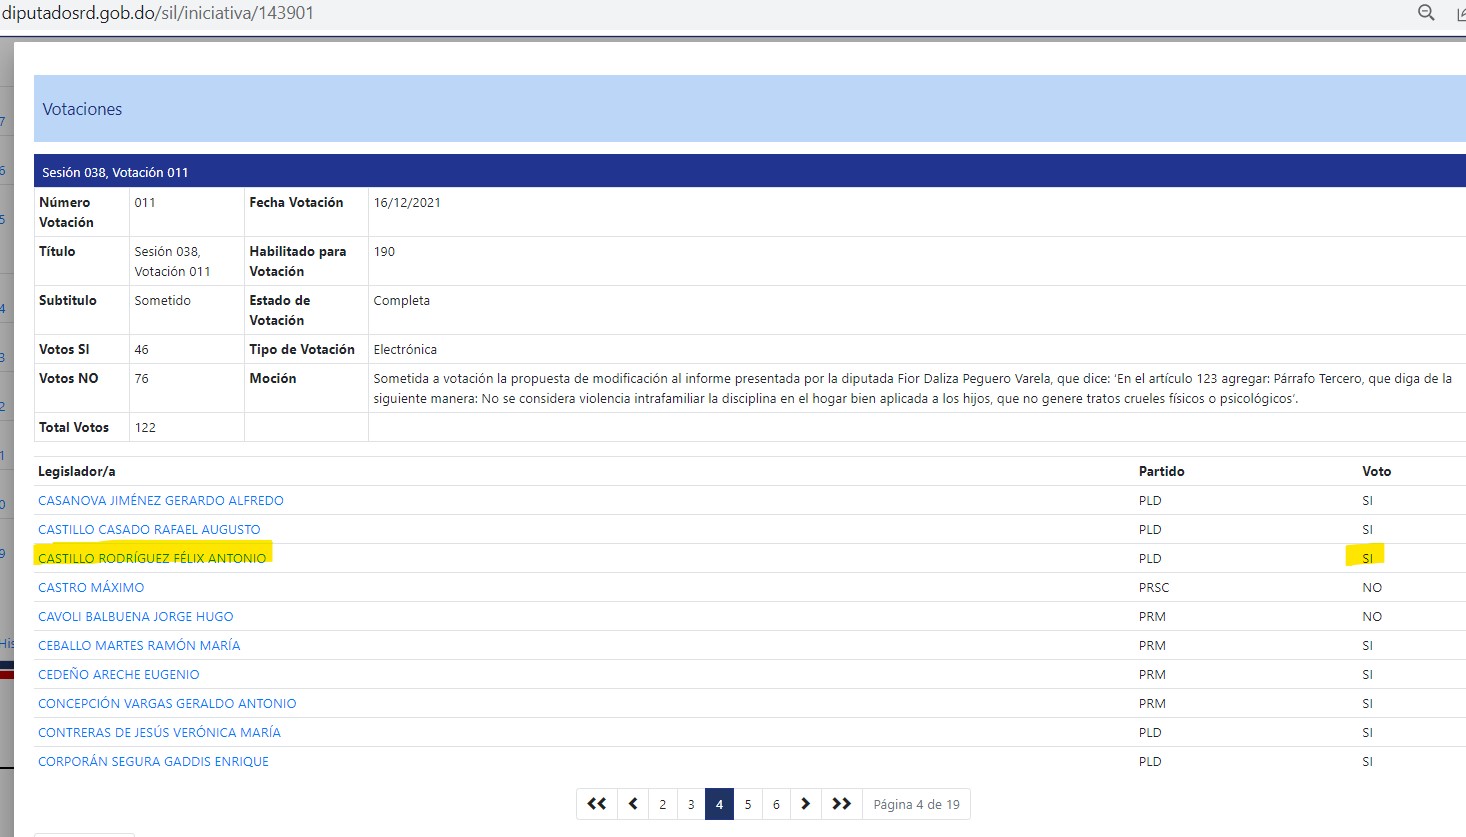
Task: Click current page 4 button
Action: pyautogui.click(x=719, y=804)
